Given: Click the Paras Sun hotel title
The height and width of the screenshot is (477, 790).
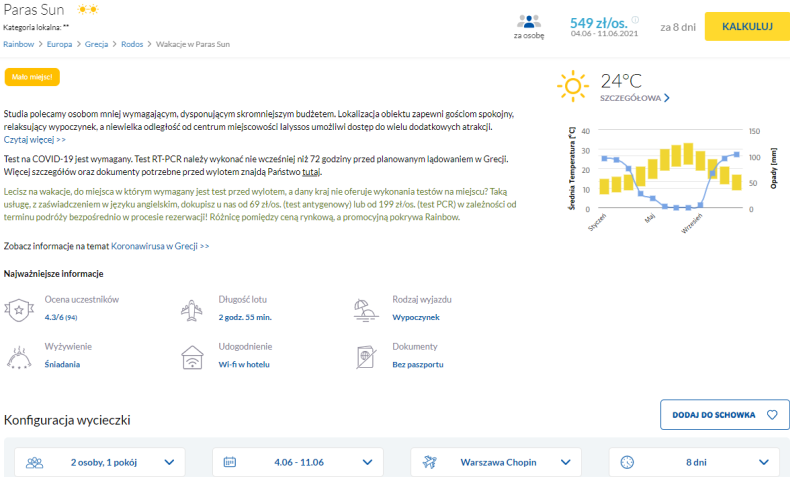Looking at the screenshot, I should click(34, 10).
